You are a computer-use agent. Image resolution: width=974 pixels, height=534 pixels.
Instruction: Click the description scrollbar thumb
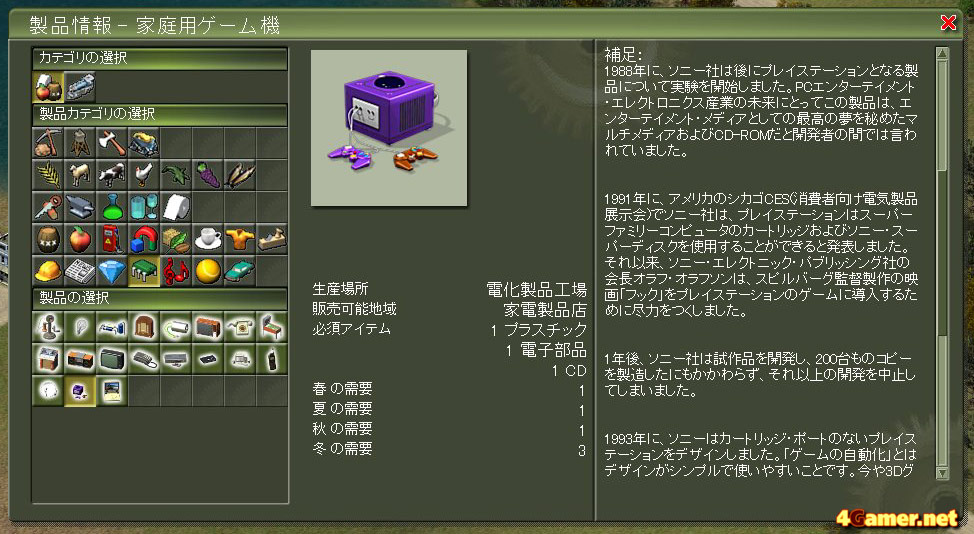[942, 115]
